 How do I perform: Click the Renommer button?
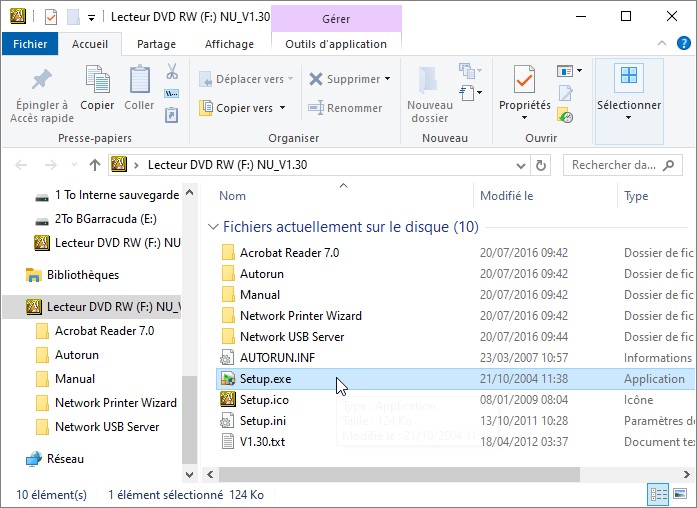click(345, 108)
